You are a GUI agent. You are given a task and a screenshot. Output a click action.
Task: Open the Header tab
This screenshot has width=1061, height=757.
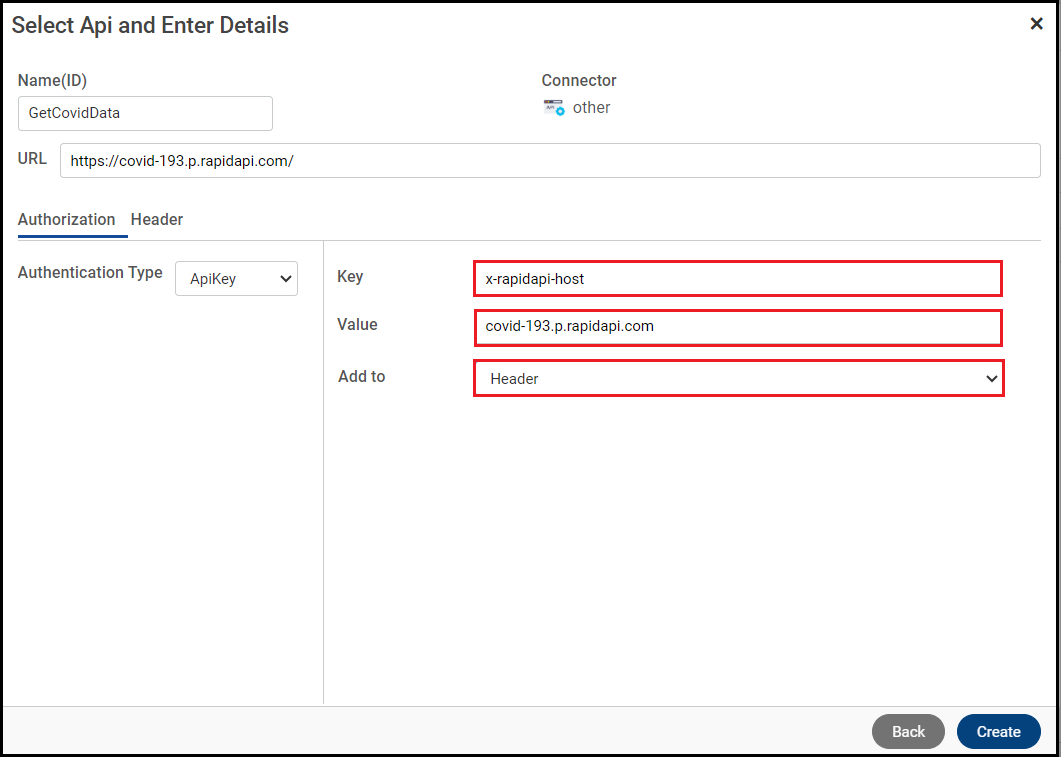point(157,219)
